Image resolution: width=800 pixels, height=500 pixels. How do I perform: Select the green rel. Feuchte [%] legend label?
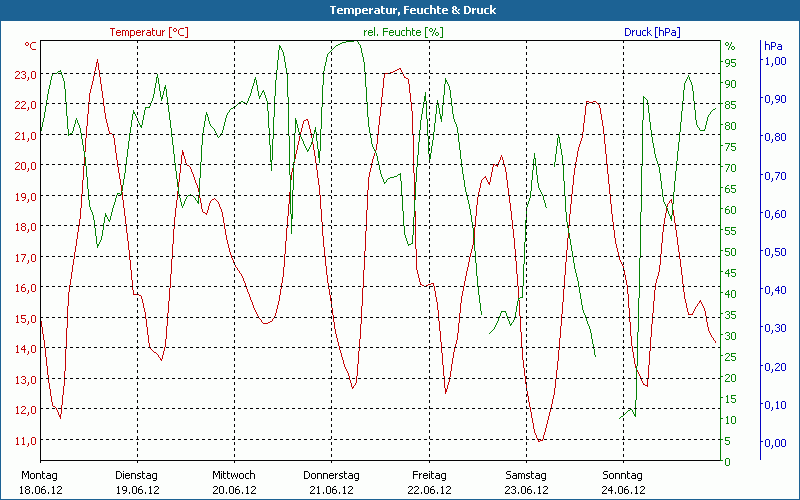tap(403, 32)
